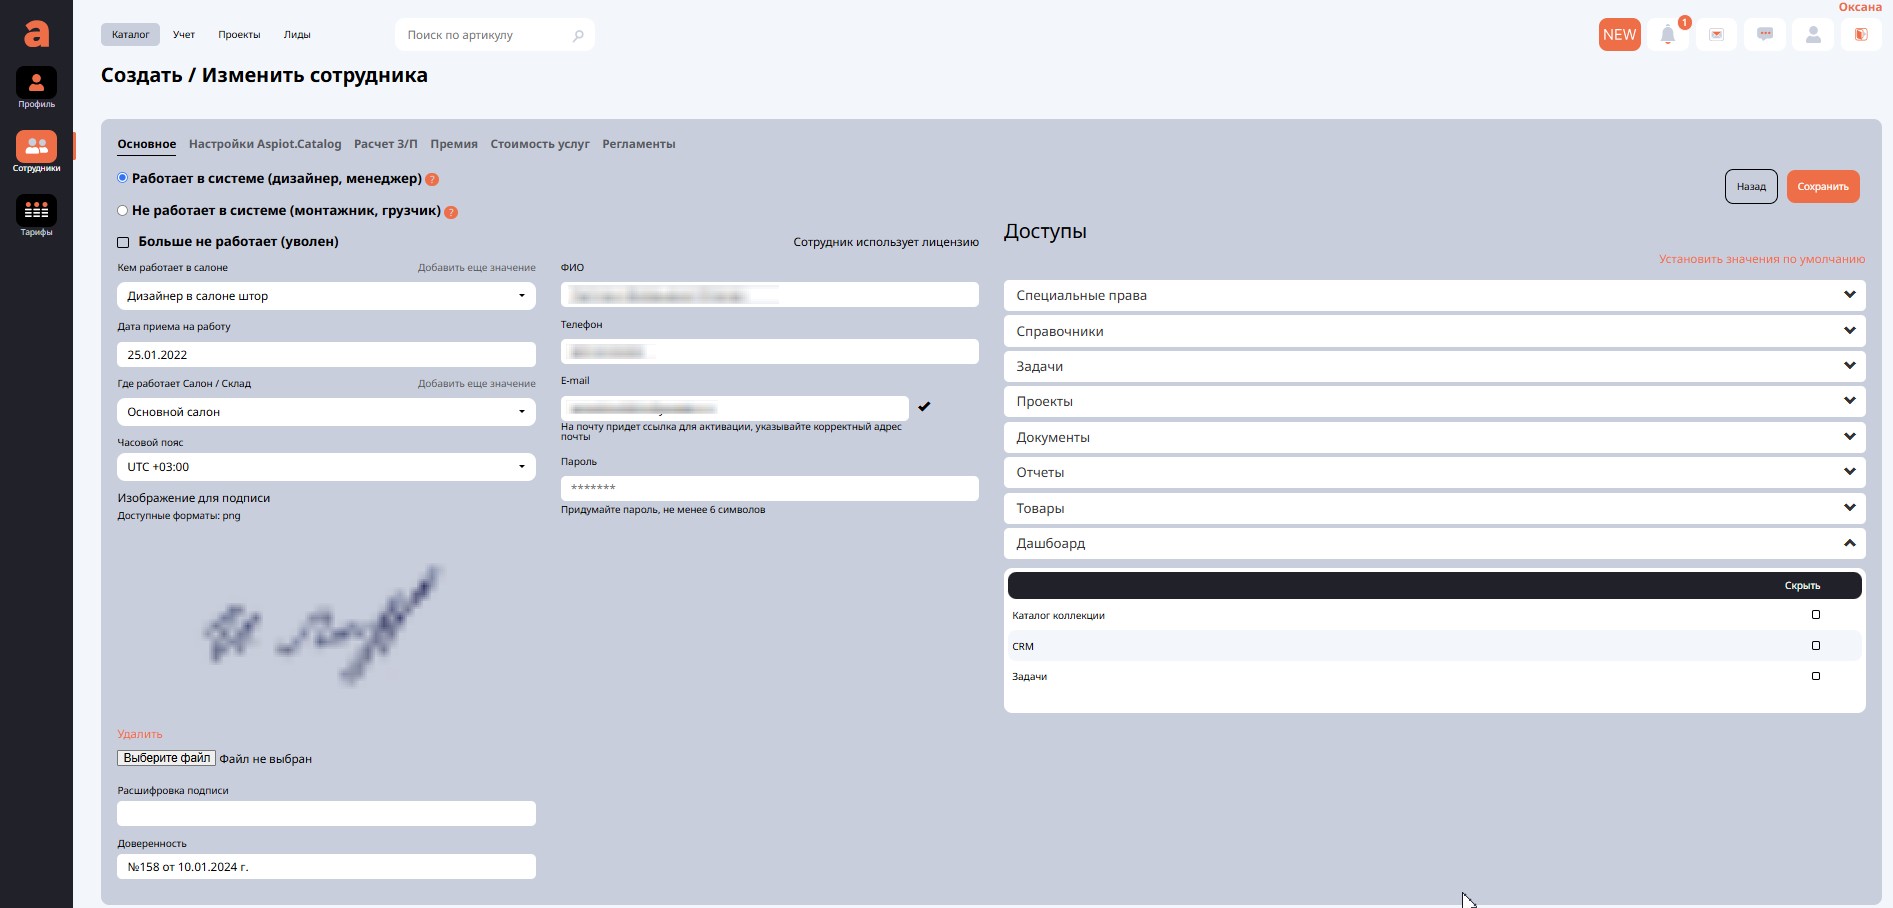Expand the 'Специальные права' access section
Viewport: 1893px width, 908px height.
point(1434,295)
